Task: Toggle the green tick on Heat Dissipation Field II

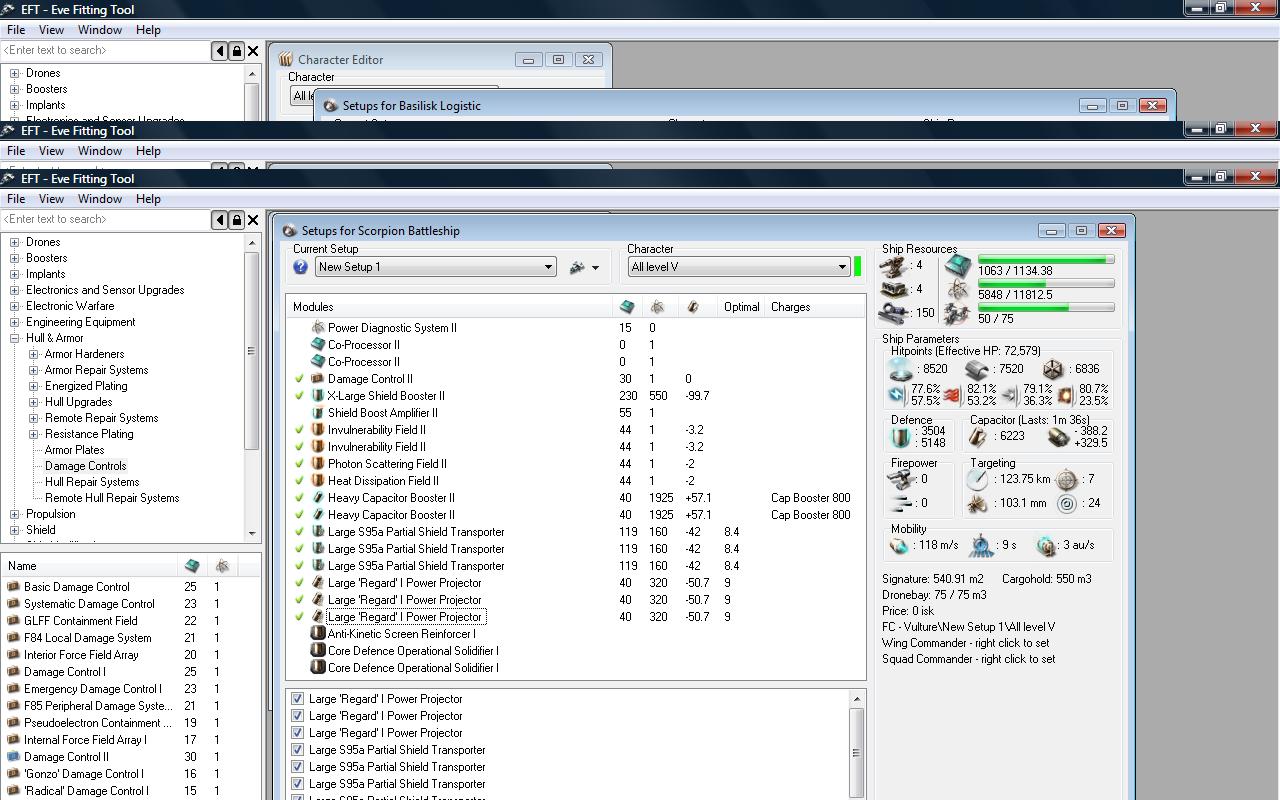Action: click(299, 481)
